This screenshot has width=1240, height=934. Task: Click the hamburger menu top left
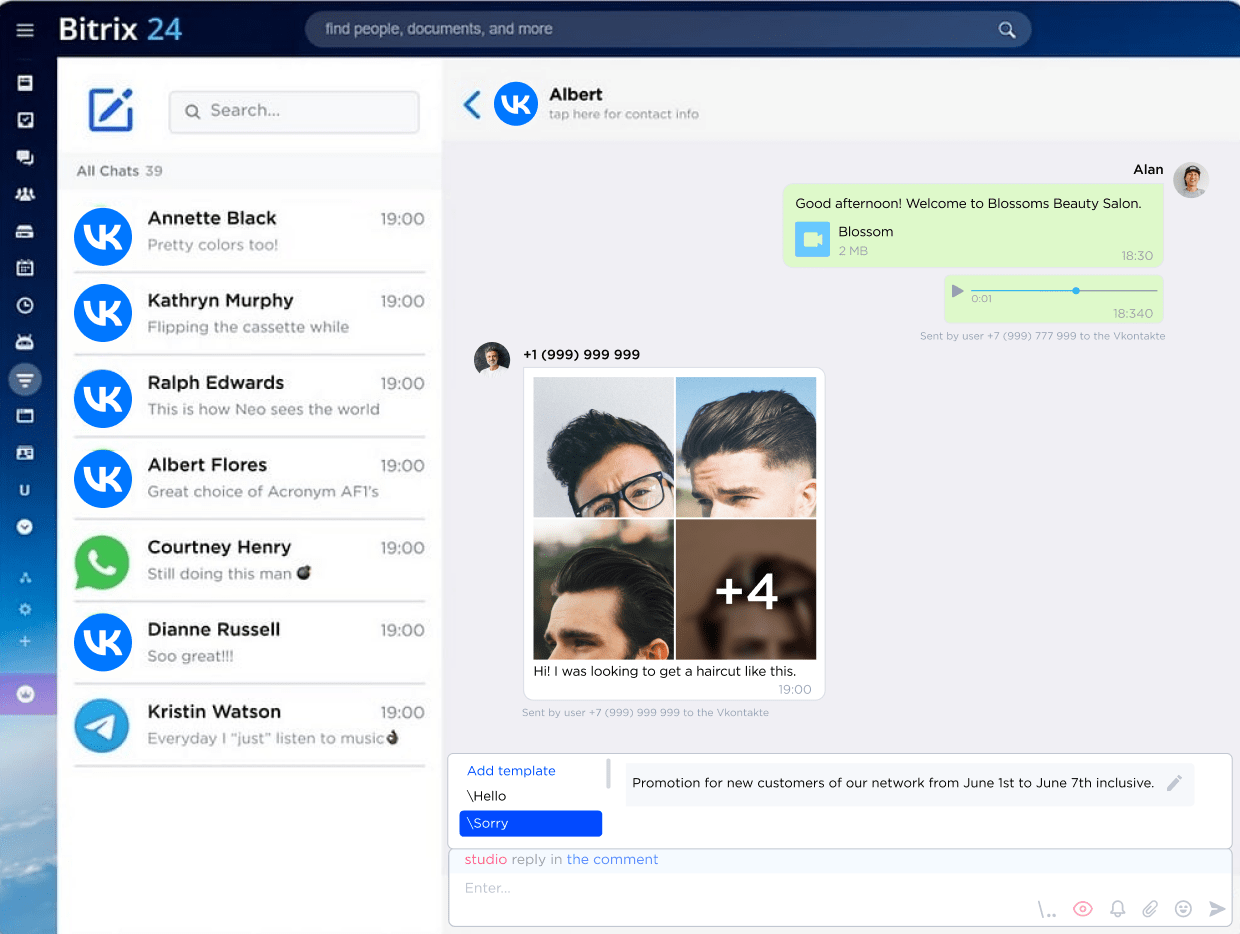click(25, 29)
